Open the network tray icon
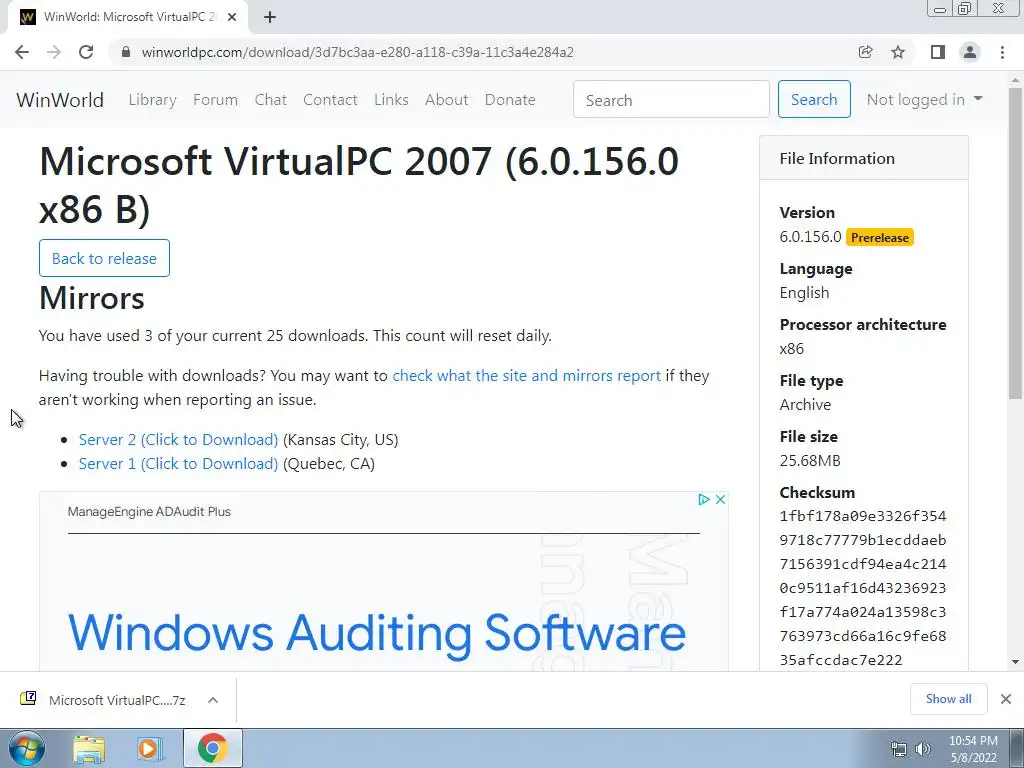Screen dimensions: 1024x768 coord(899,749)
